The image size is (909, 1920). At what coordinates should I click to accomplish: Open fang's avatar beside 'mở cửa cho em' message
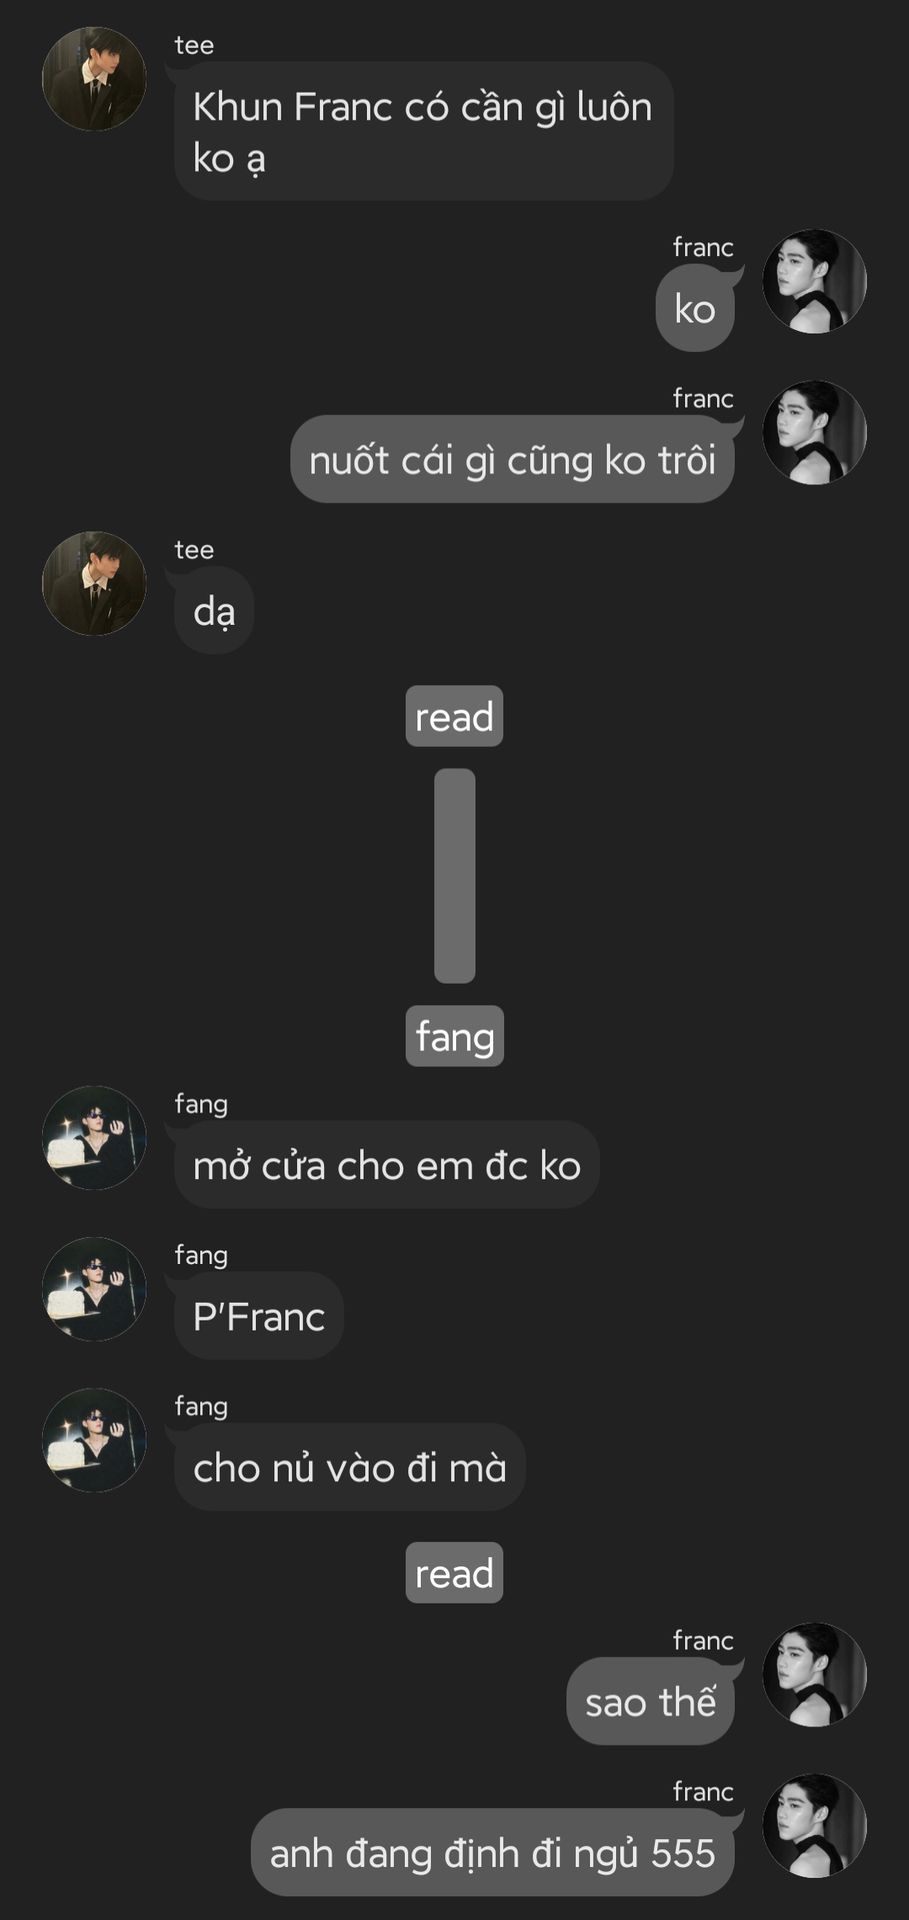click(x=94, y=1138)
